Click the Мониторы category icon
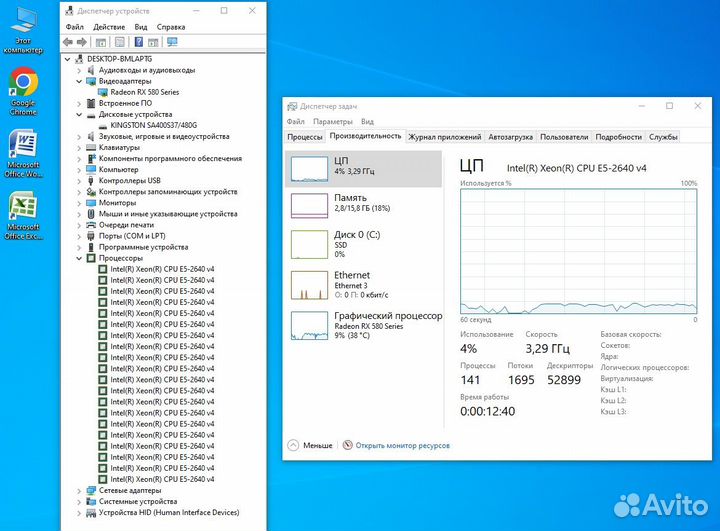This screenshot has width=720, height=531. point(91,203)
